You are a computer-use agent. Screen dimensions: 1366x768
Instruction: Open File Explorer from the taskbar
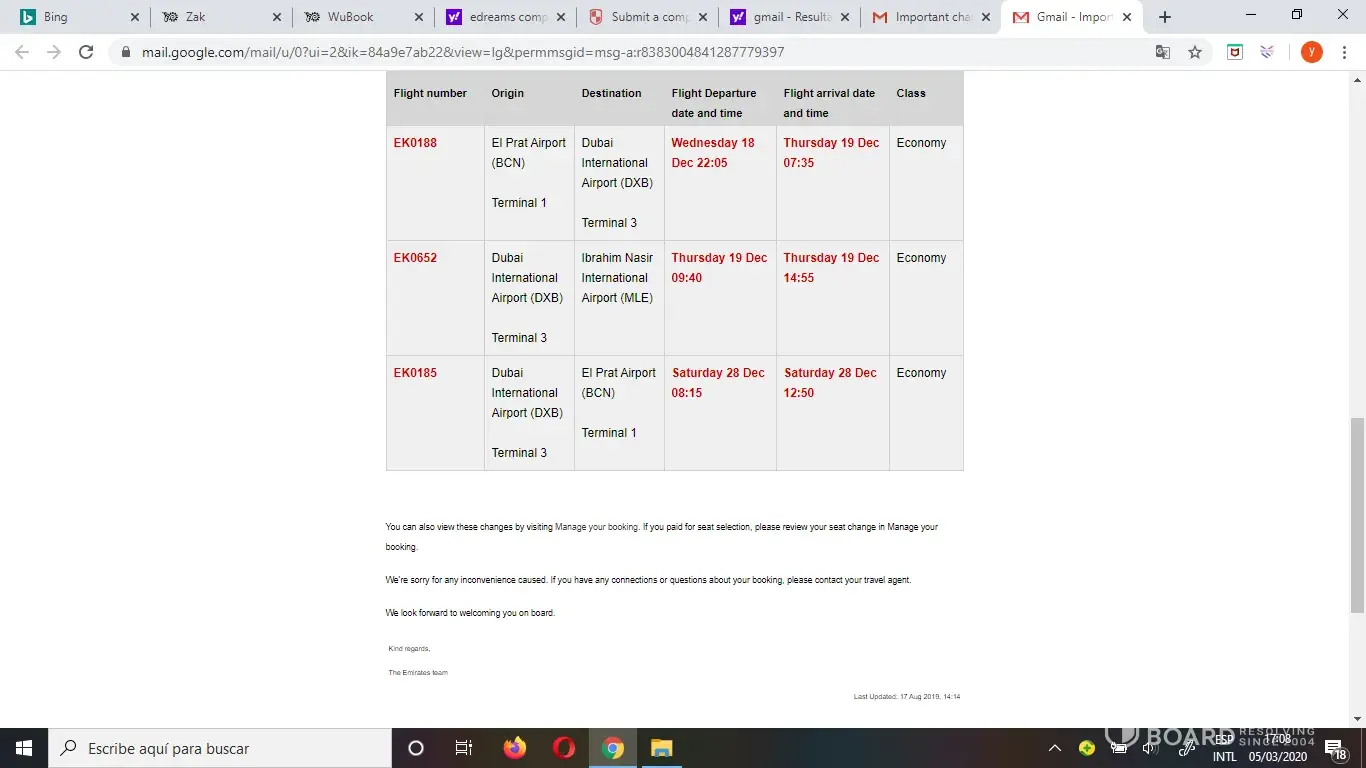pyautogui.click(x=662, y=748)
